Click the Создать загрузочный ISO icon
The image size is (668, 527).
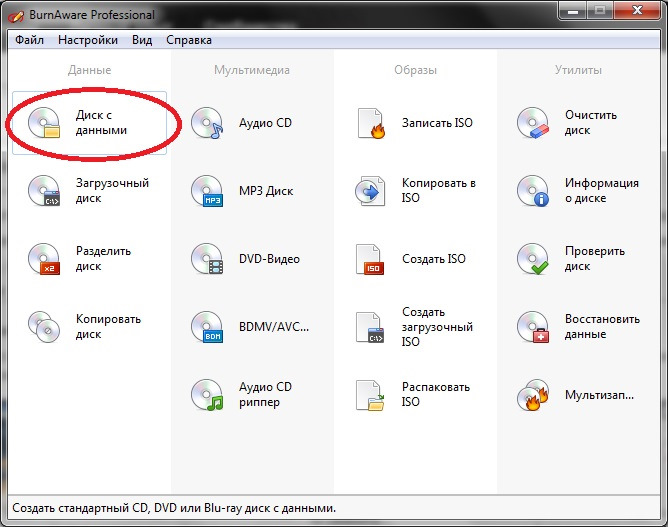point(370,327)
